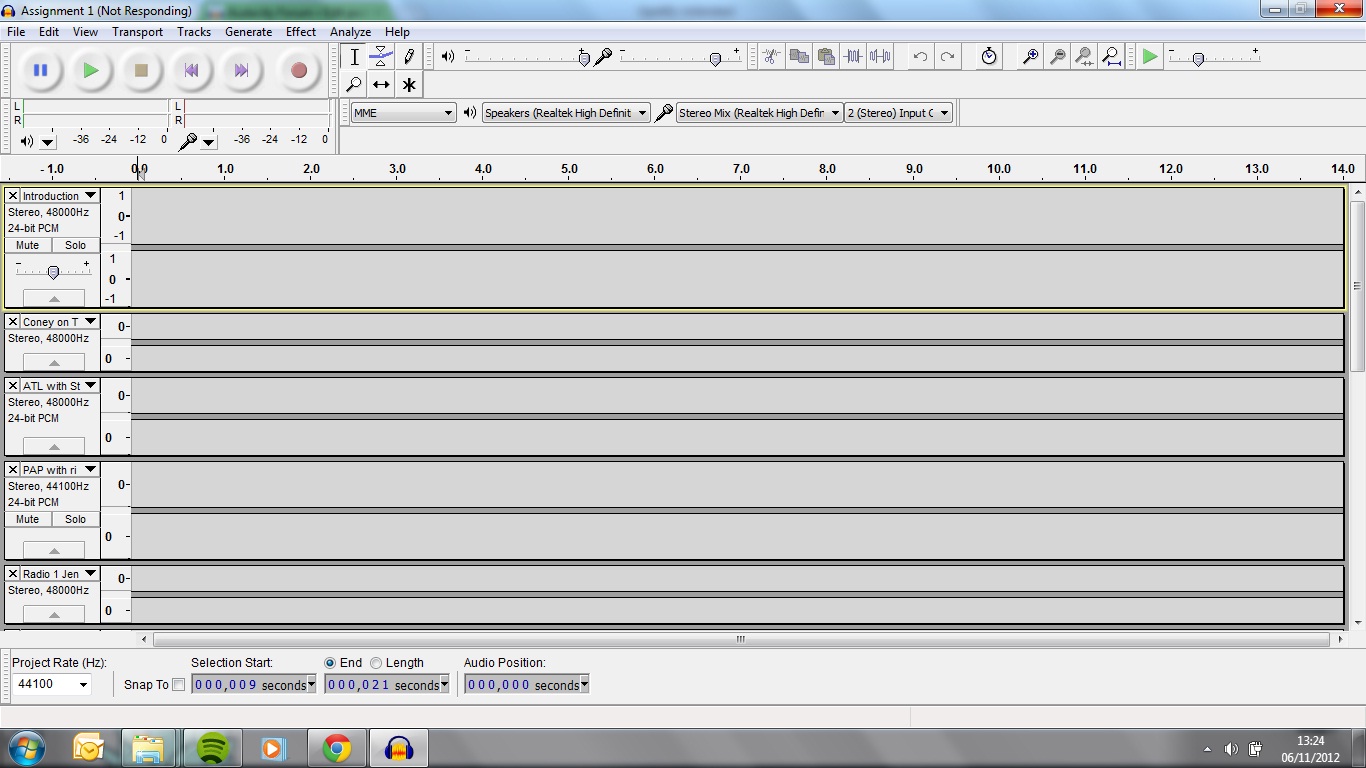
Task: Select the Draw tool pencil
Action: 409,57
